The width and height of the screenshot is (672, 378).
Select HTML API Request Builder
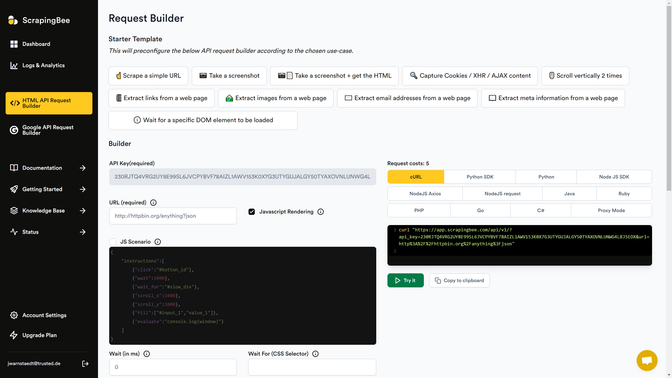tap(49, 103)
